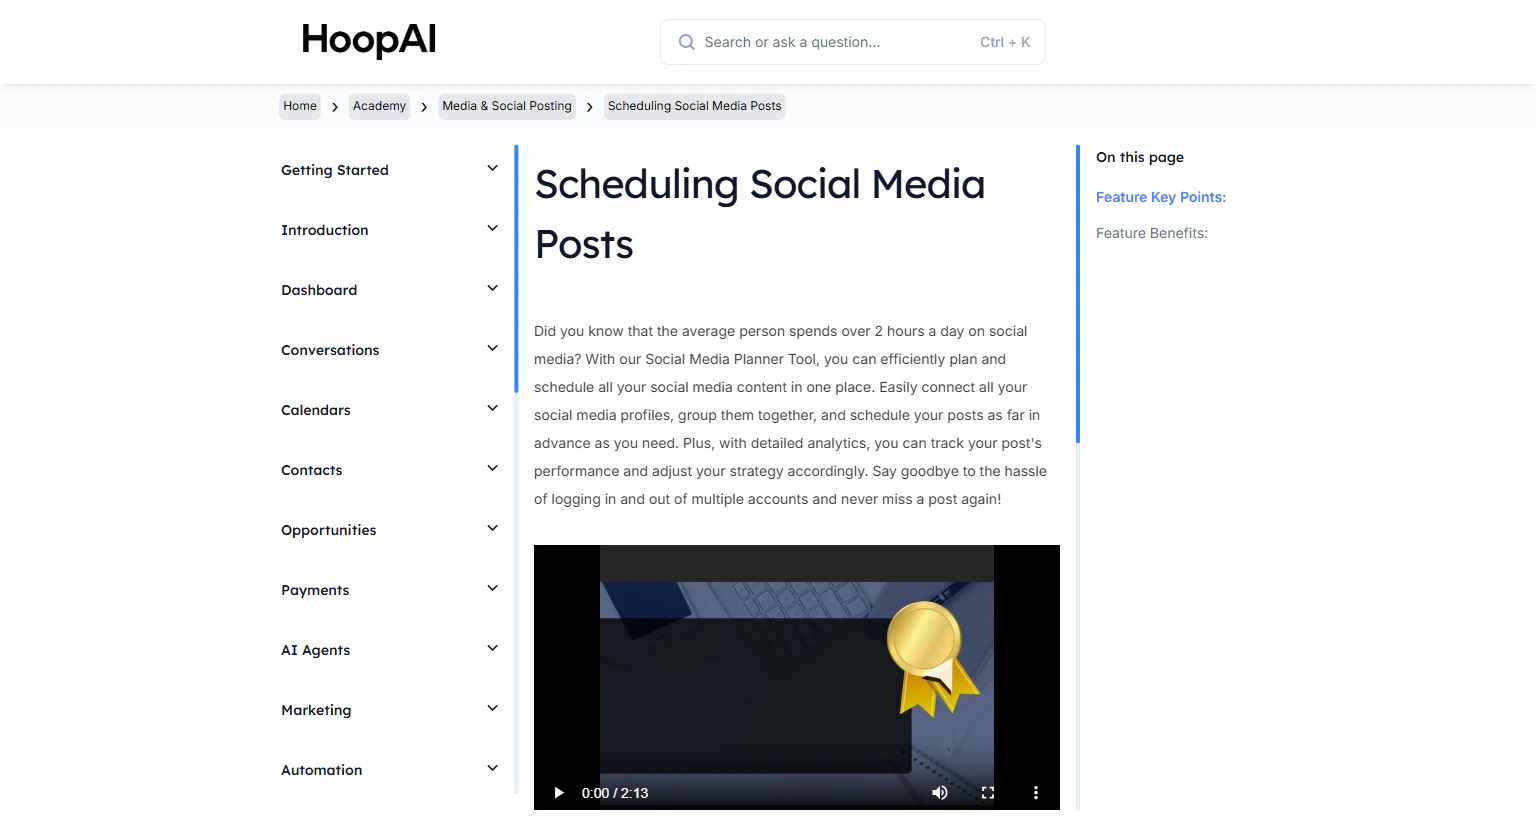Mute the video audio

(x=939, y=792)
